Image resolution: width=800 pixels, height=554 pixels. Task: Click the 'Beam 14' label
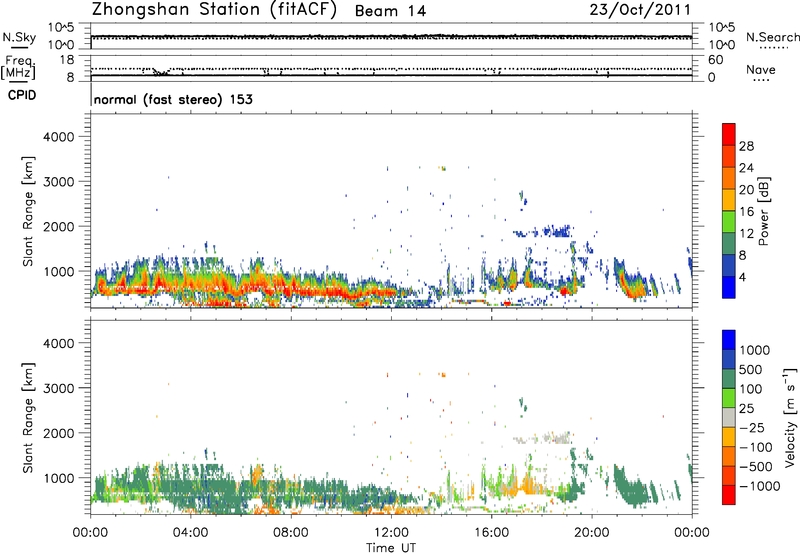[x=390, y=11]
